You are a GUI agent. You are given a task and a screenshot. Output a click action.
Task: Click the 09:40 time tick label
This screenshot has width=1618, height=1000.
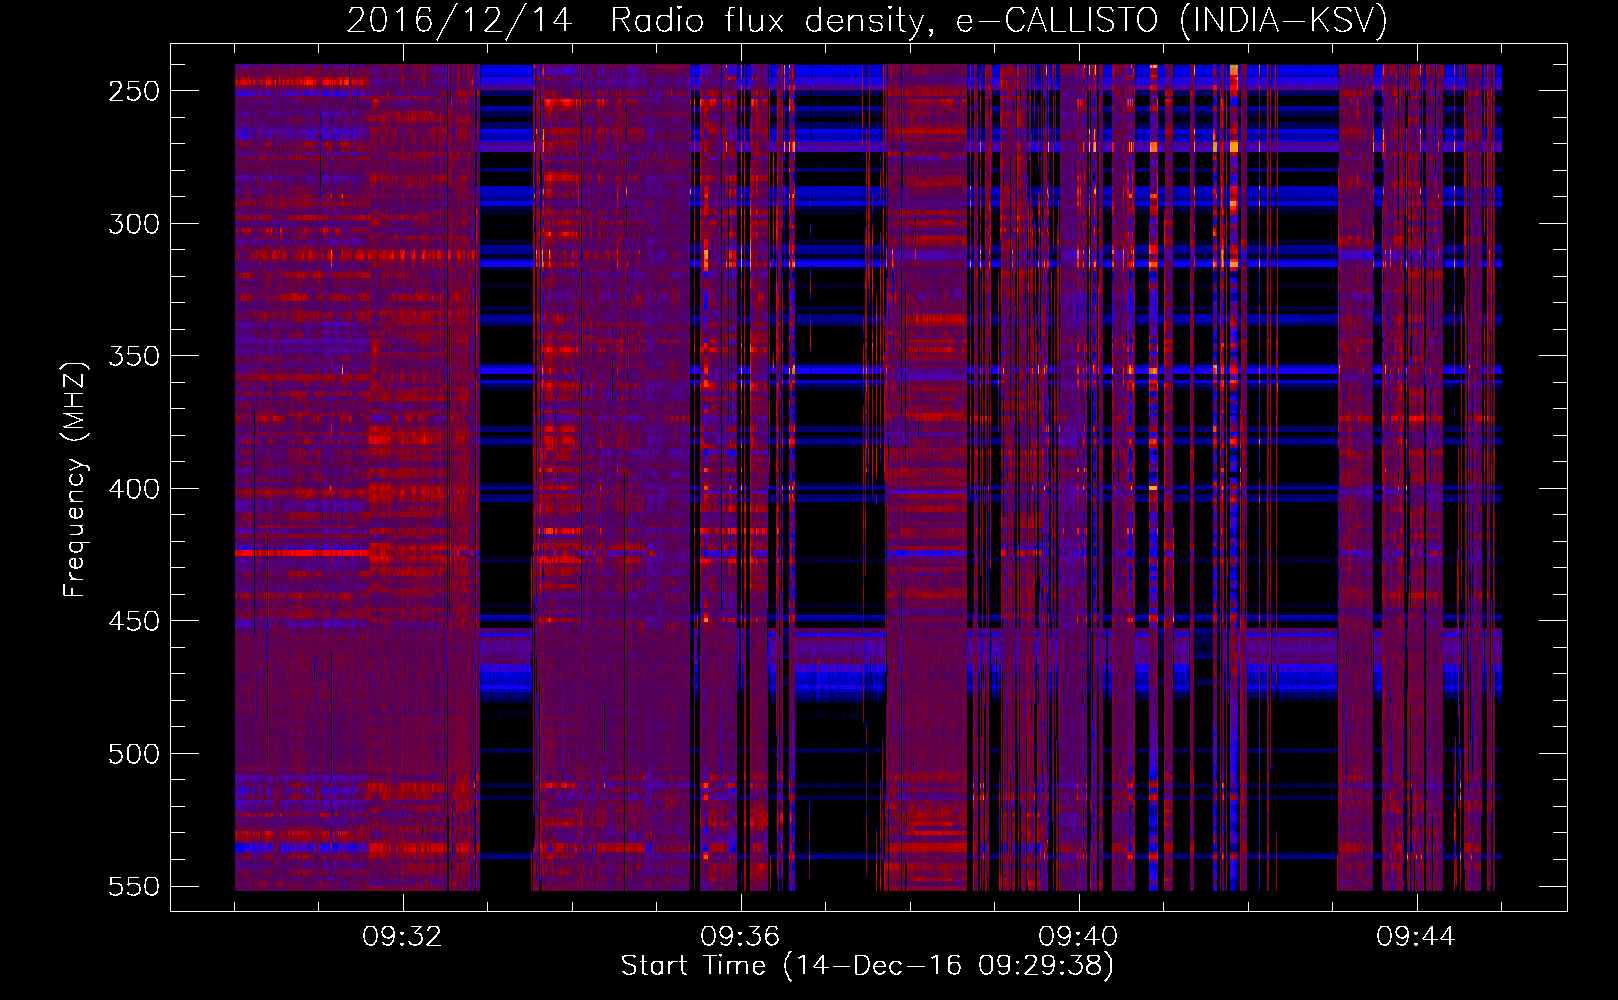click(1078, 937)
